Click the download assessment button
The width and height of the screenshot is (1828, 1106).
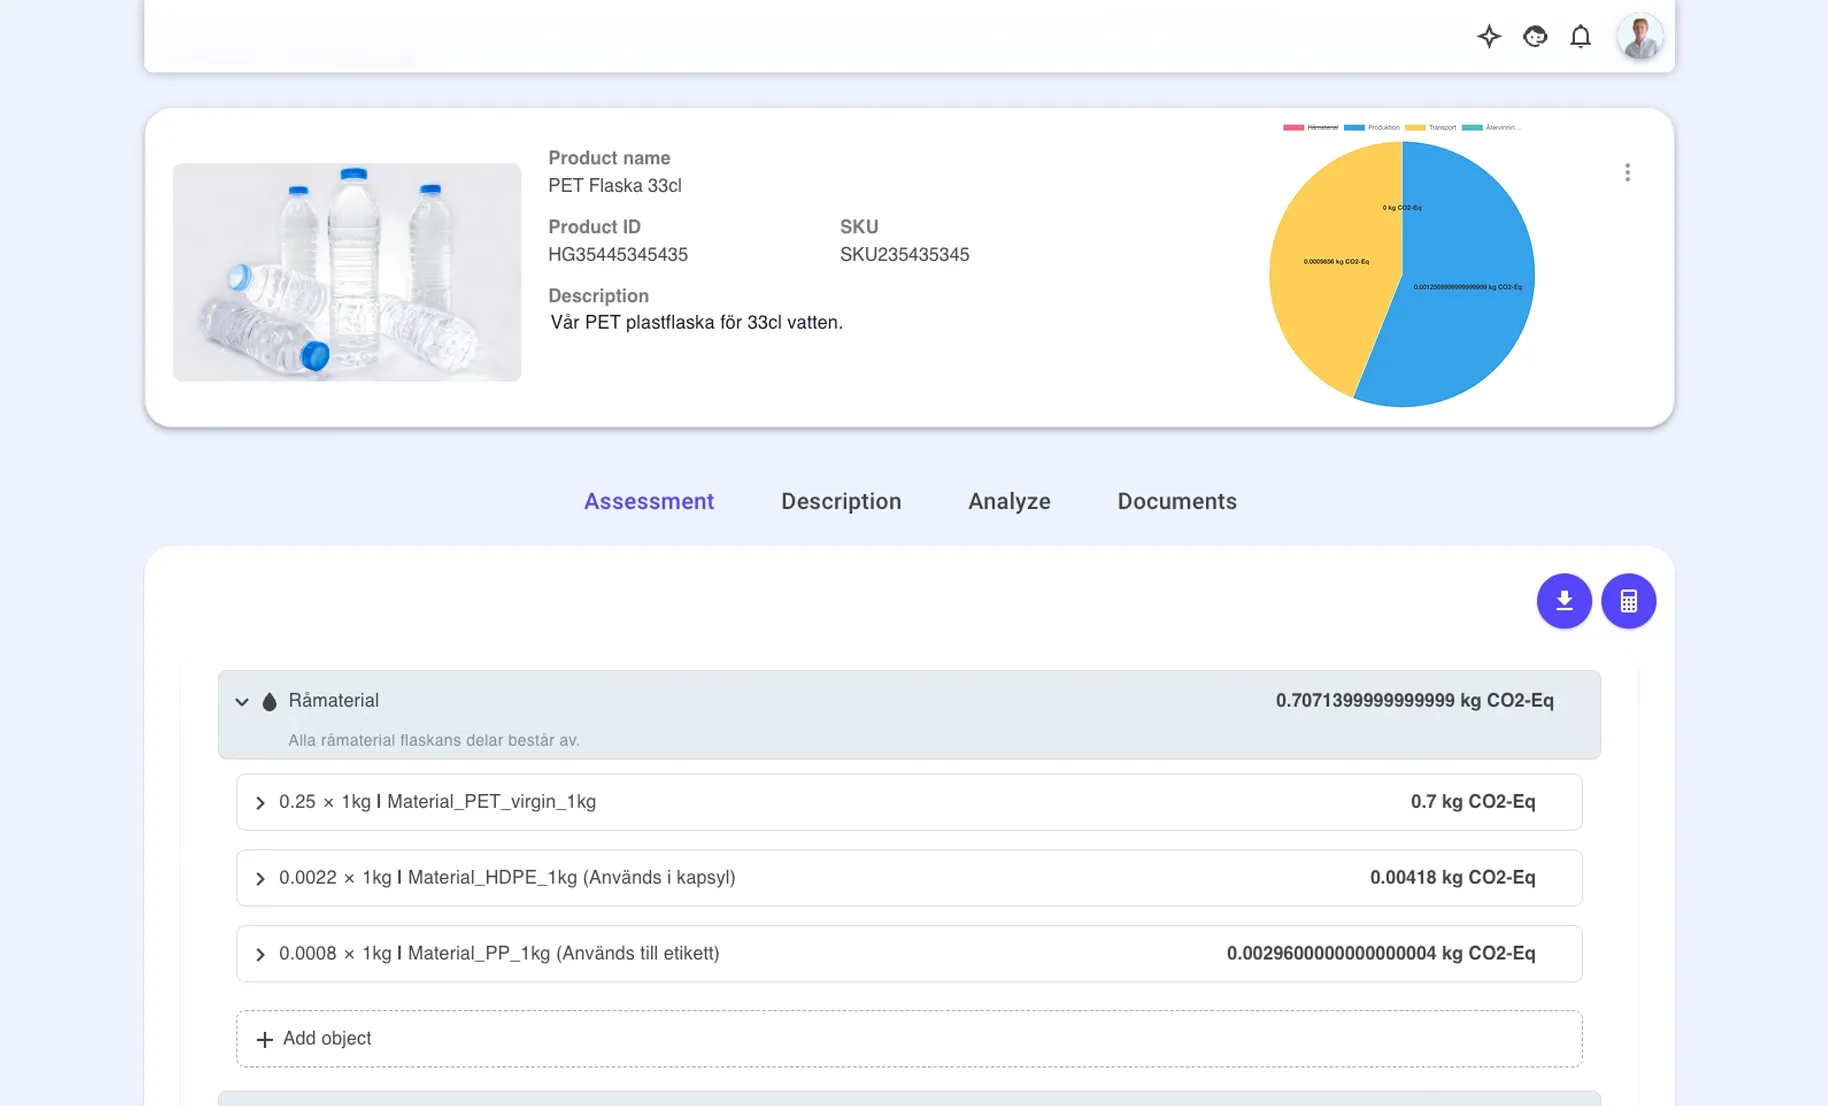coord(1564,601)
